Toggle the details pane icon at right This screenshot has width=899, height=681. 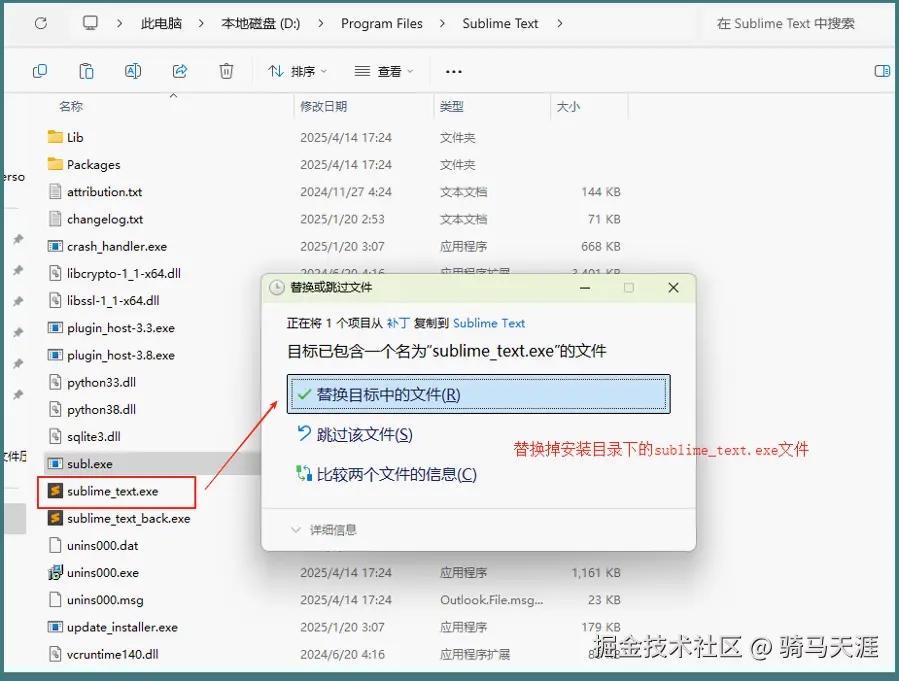(x=882, y=71)
